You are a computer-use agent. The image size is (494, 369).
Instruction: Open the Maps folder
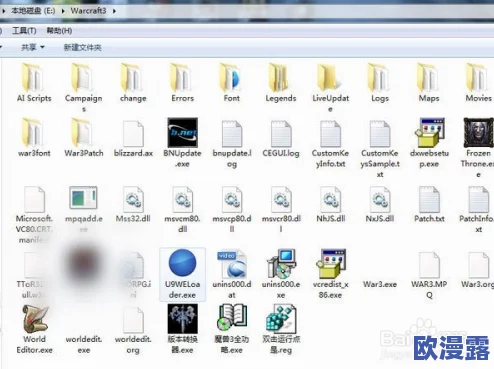click(x=429, y=83)
